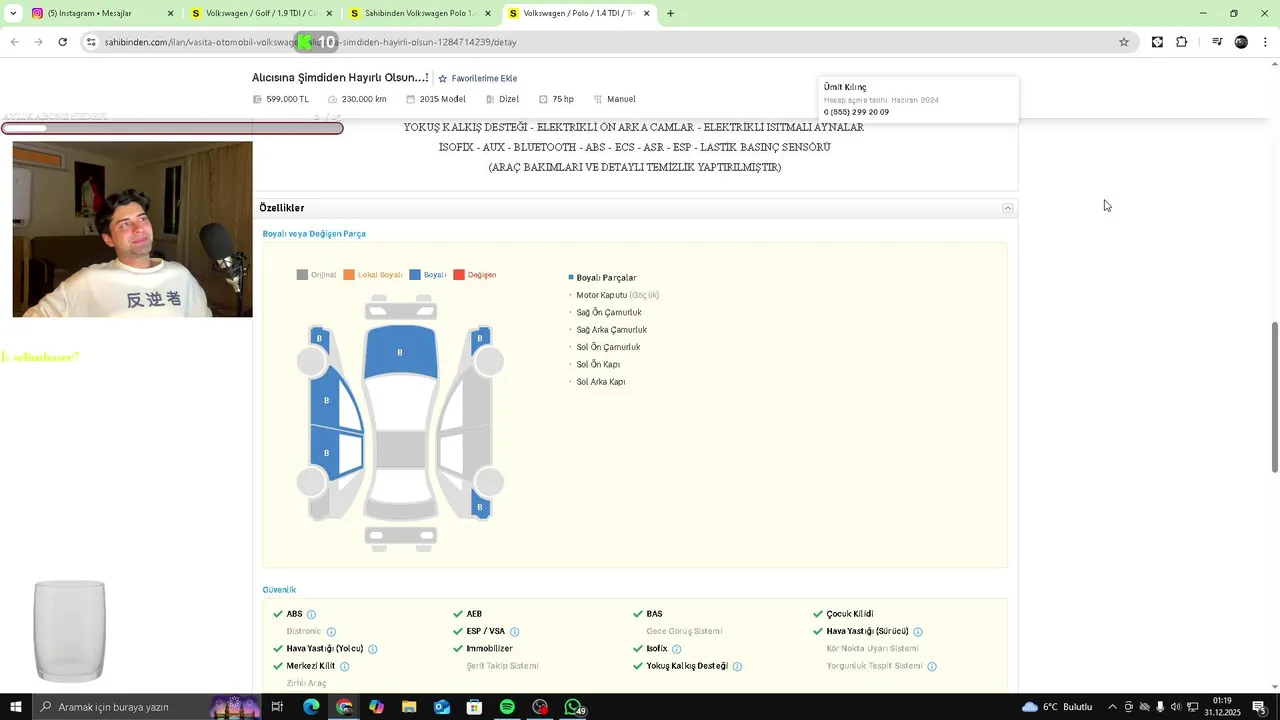
Task: Click the Lokal Boyalı orange legend swatch
Action: click(x=349, y=275)
